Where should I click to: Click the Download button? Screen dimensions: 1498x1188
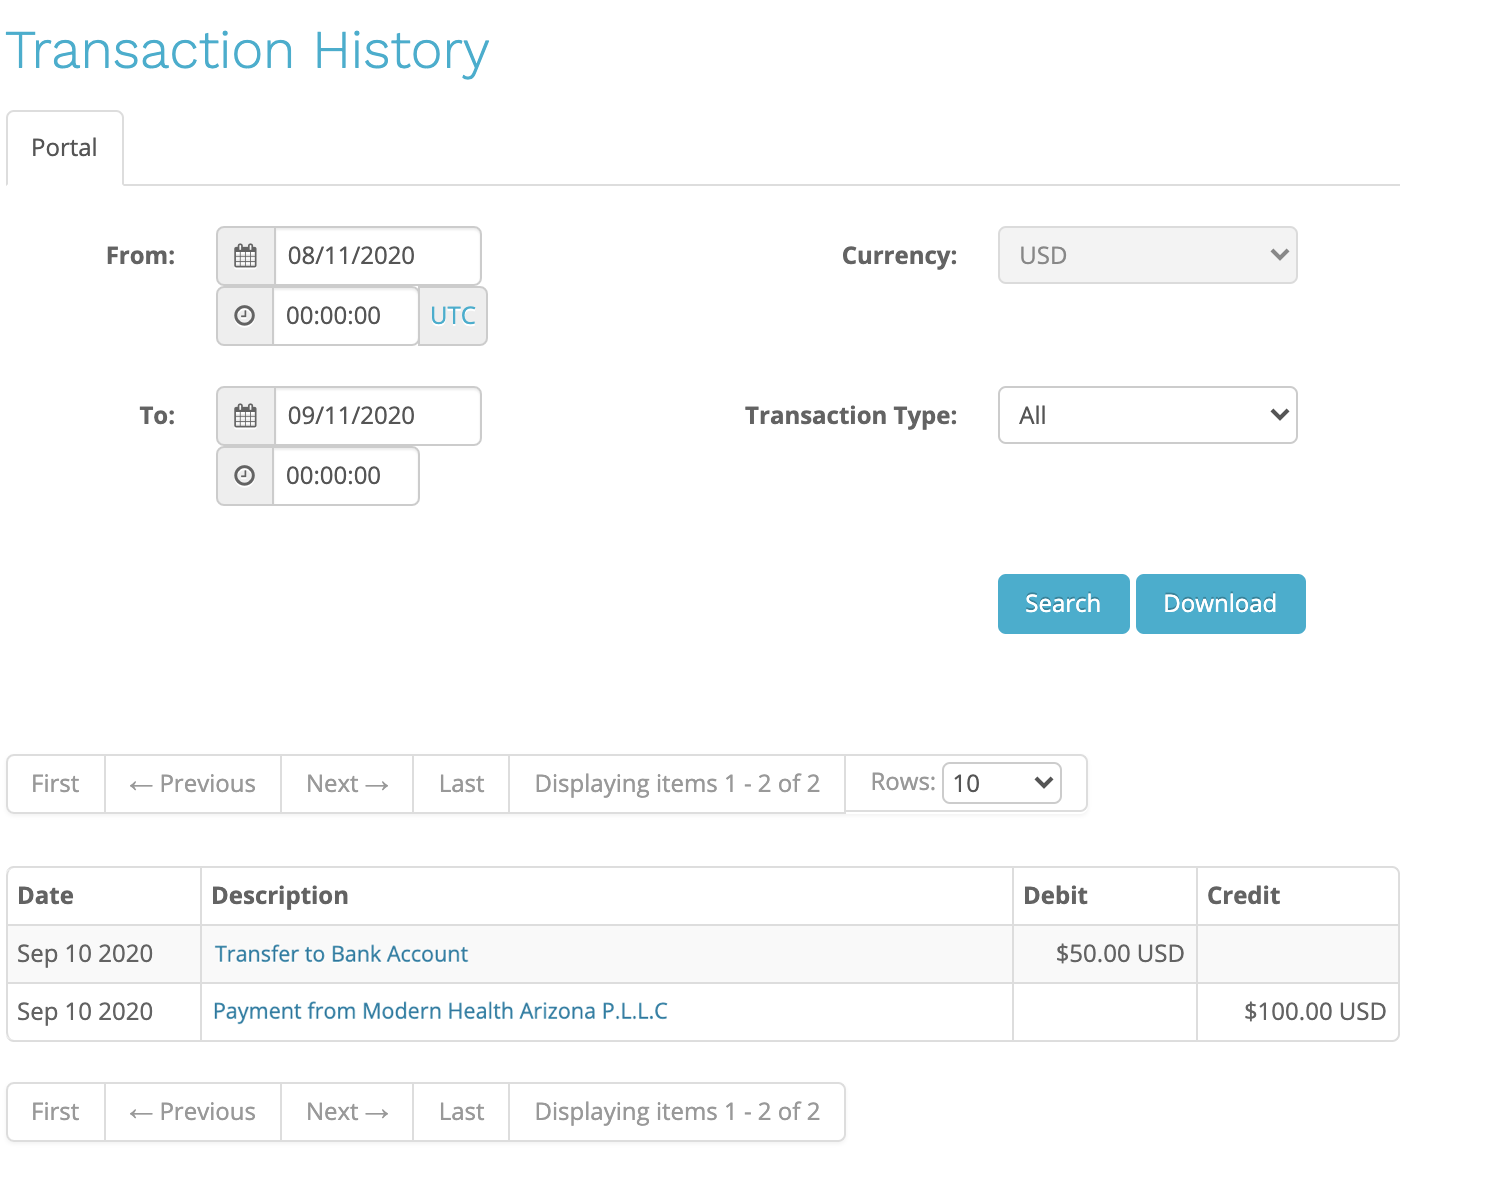tap(1220, 603)
